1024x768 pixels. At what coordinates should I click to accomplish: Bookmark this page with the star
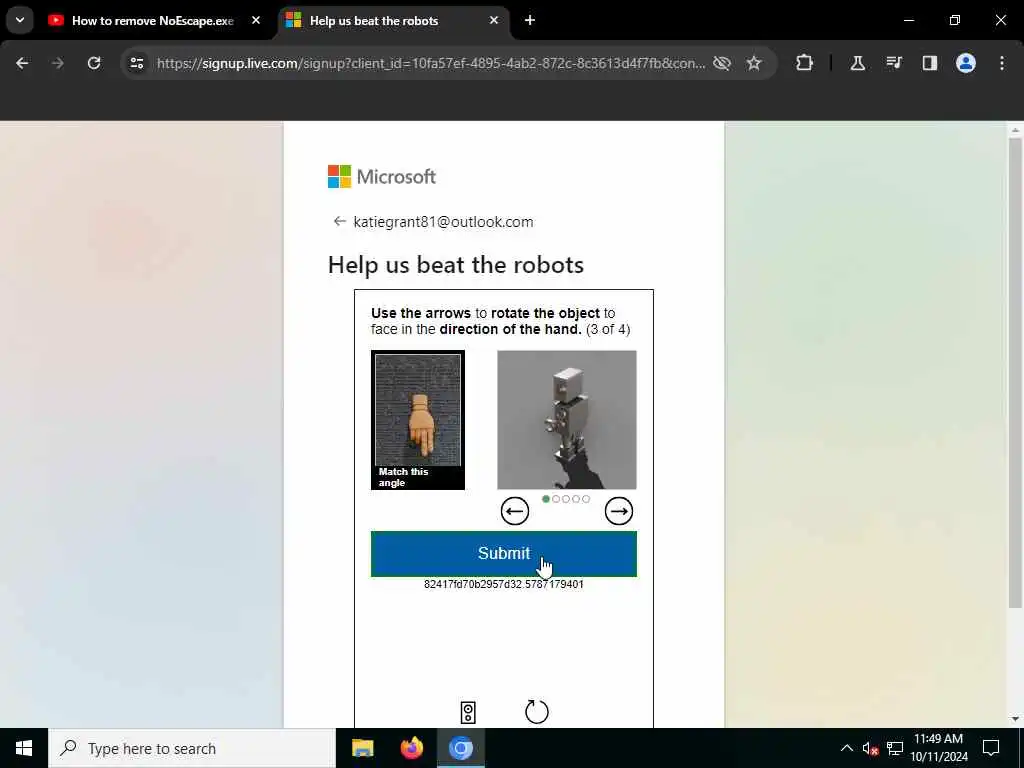[x=754, y=63]
